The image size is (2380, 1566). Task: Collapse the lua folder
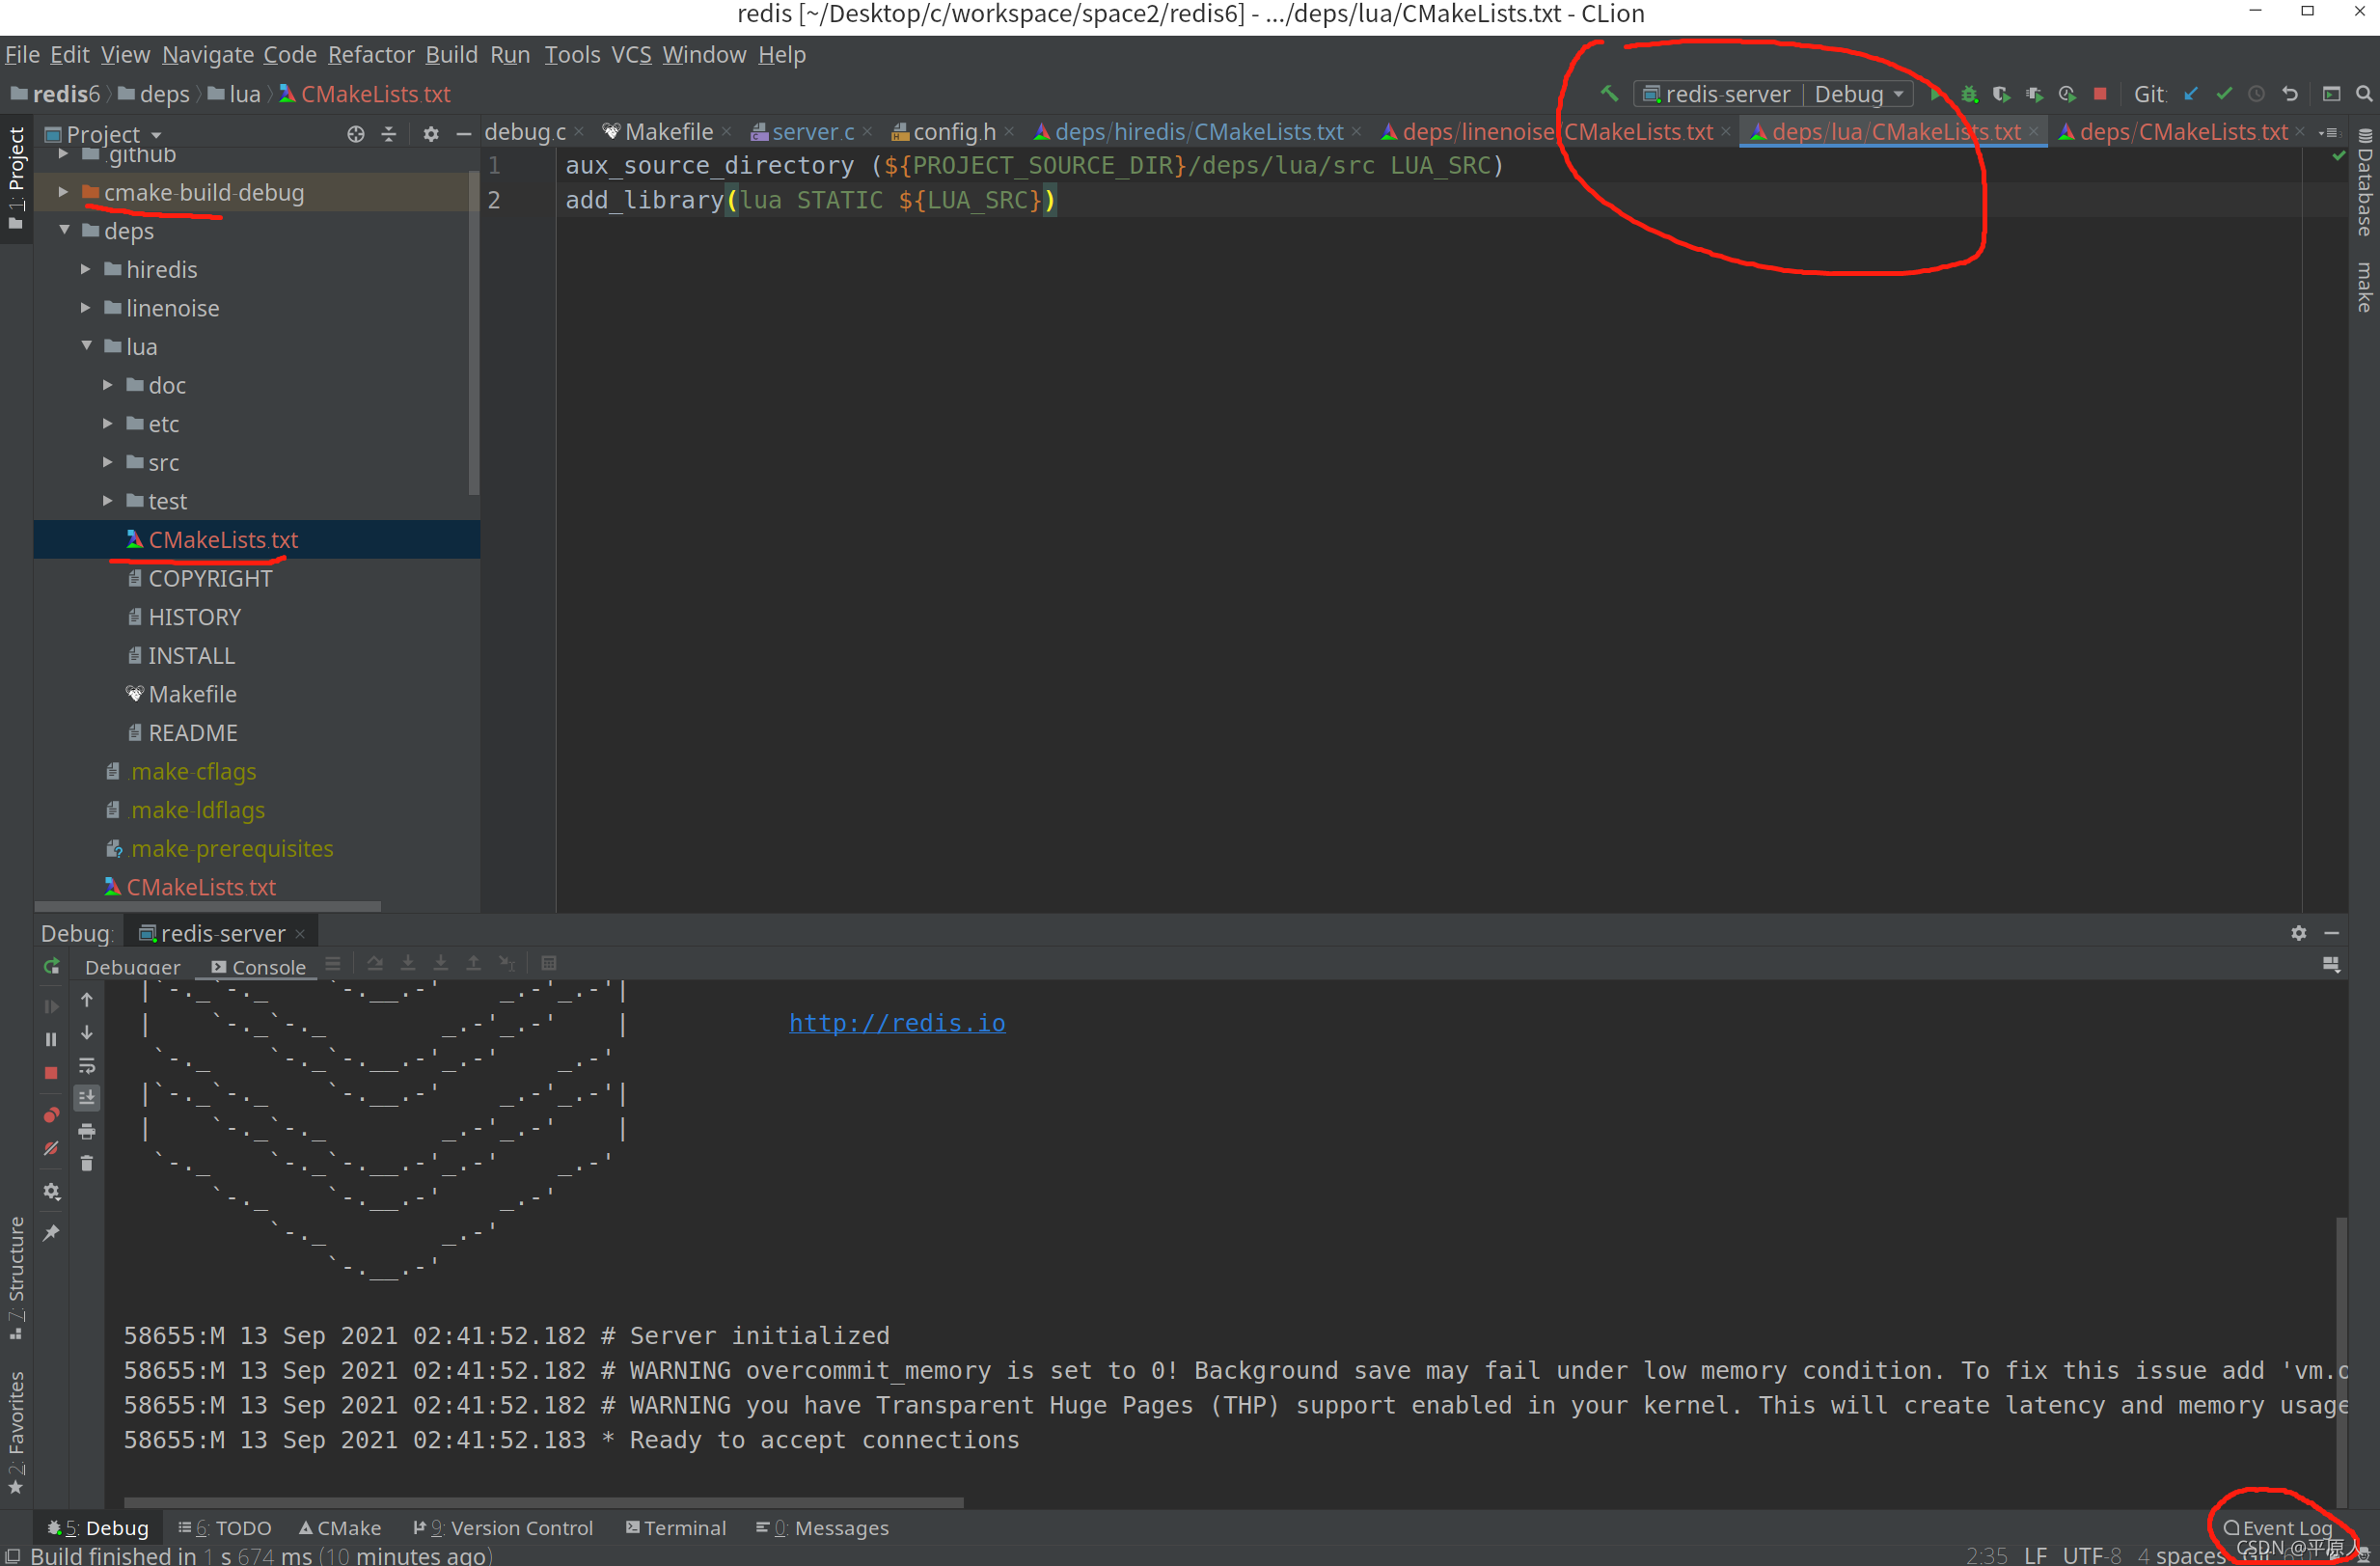[86, 346]
